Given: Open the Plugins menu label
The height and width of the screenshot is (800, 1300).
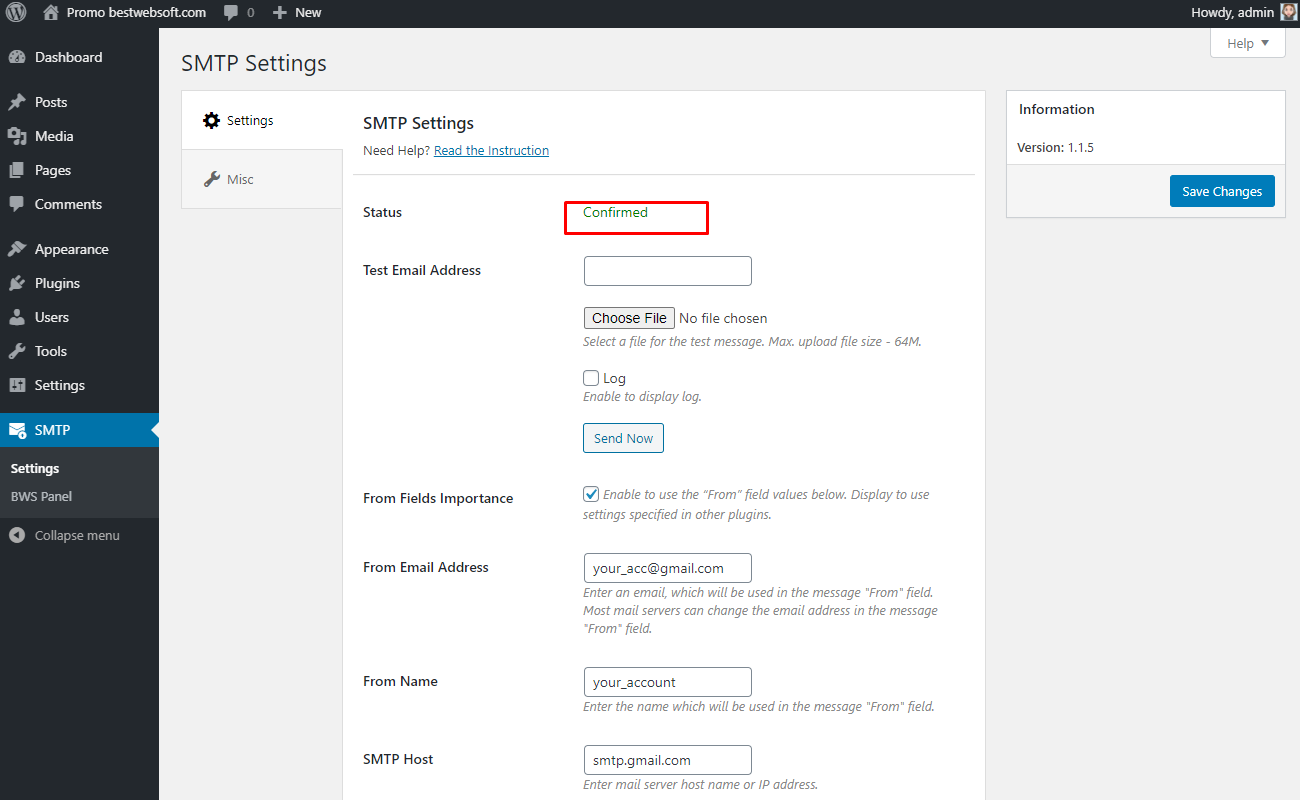Looking at the screenshot, I should (x=57, y=283).
